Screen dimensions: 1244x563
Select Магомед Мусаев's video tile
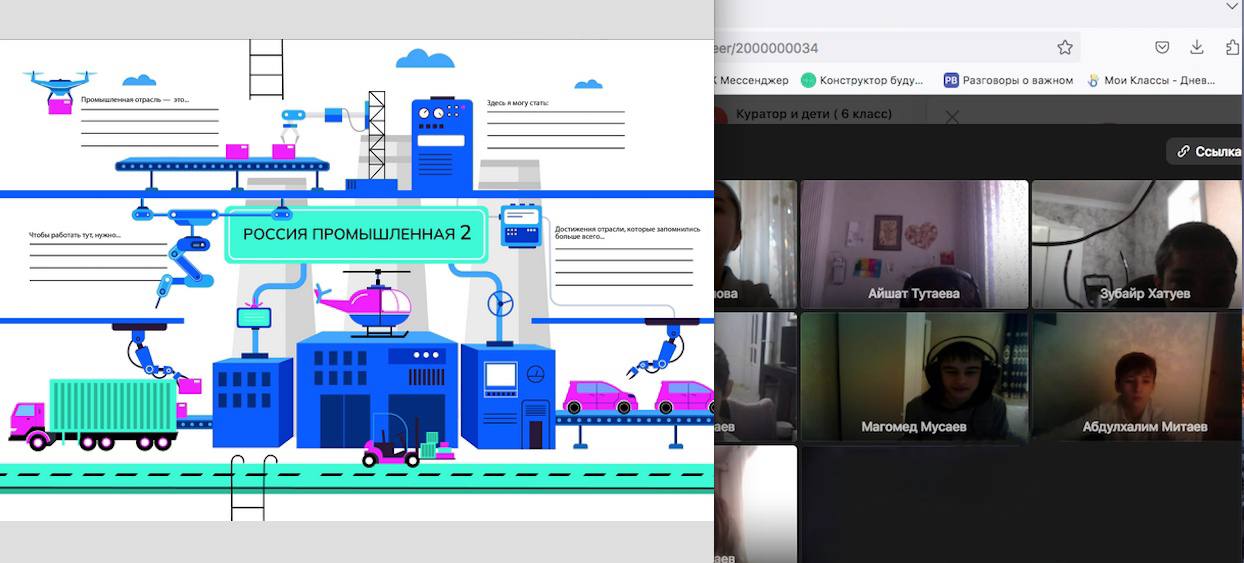[914, 376]
